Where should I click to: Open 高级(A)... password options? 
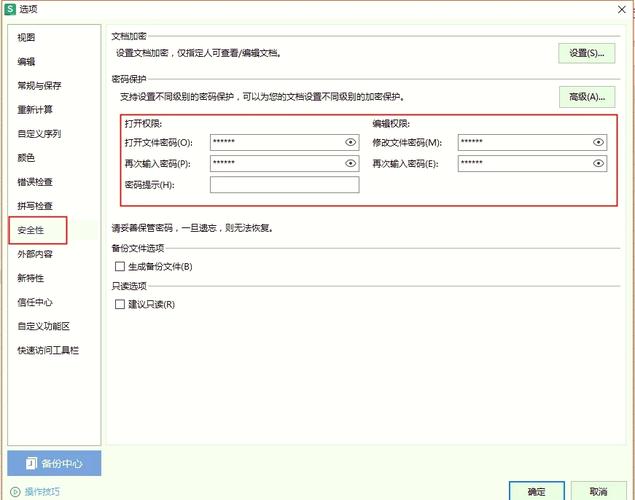tap(587, 97)
